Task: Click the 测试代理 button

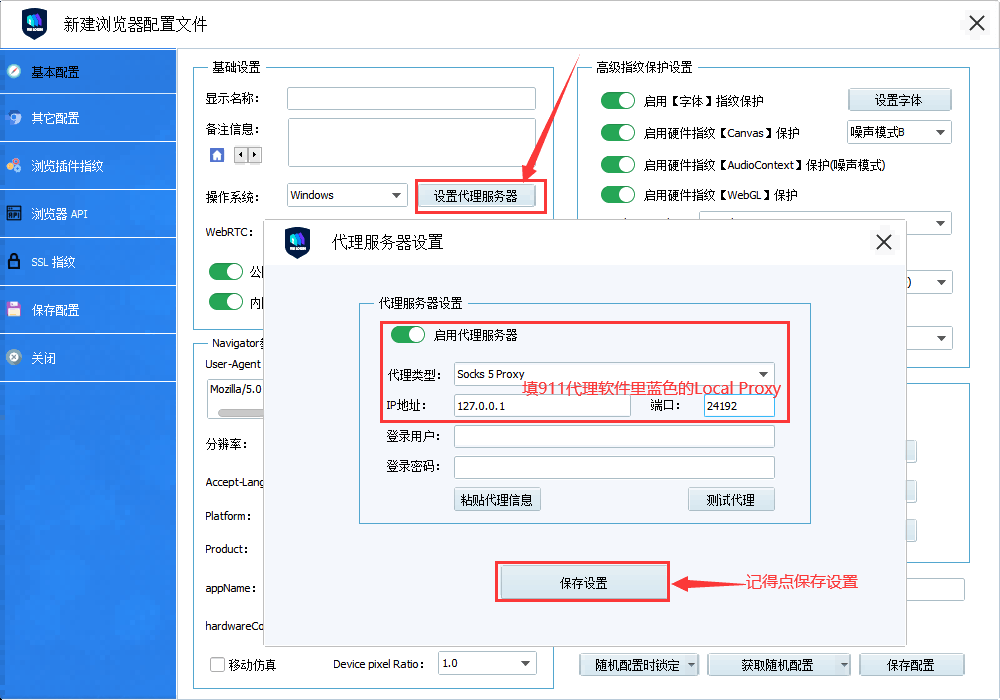Action: point(730,500)
